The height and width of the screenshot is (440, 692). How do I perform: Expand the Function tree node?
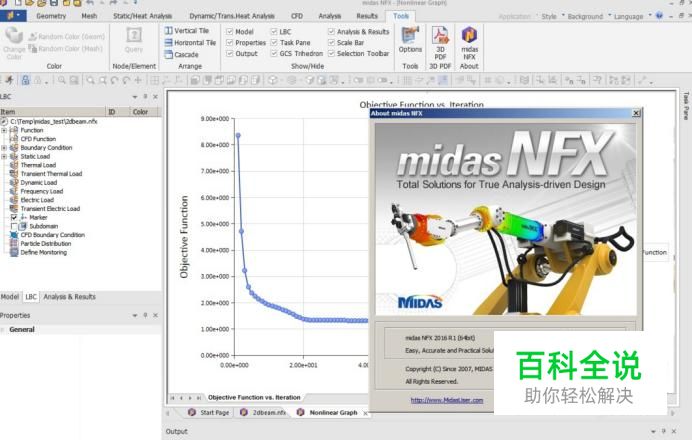[4, 130]
